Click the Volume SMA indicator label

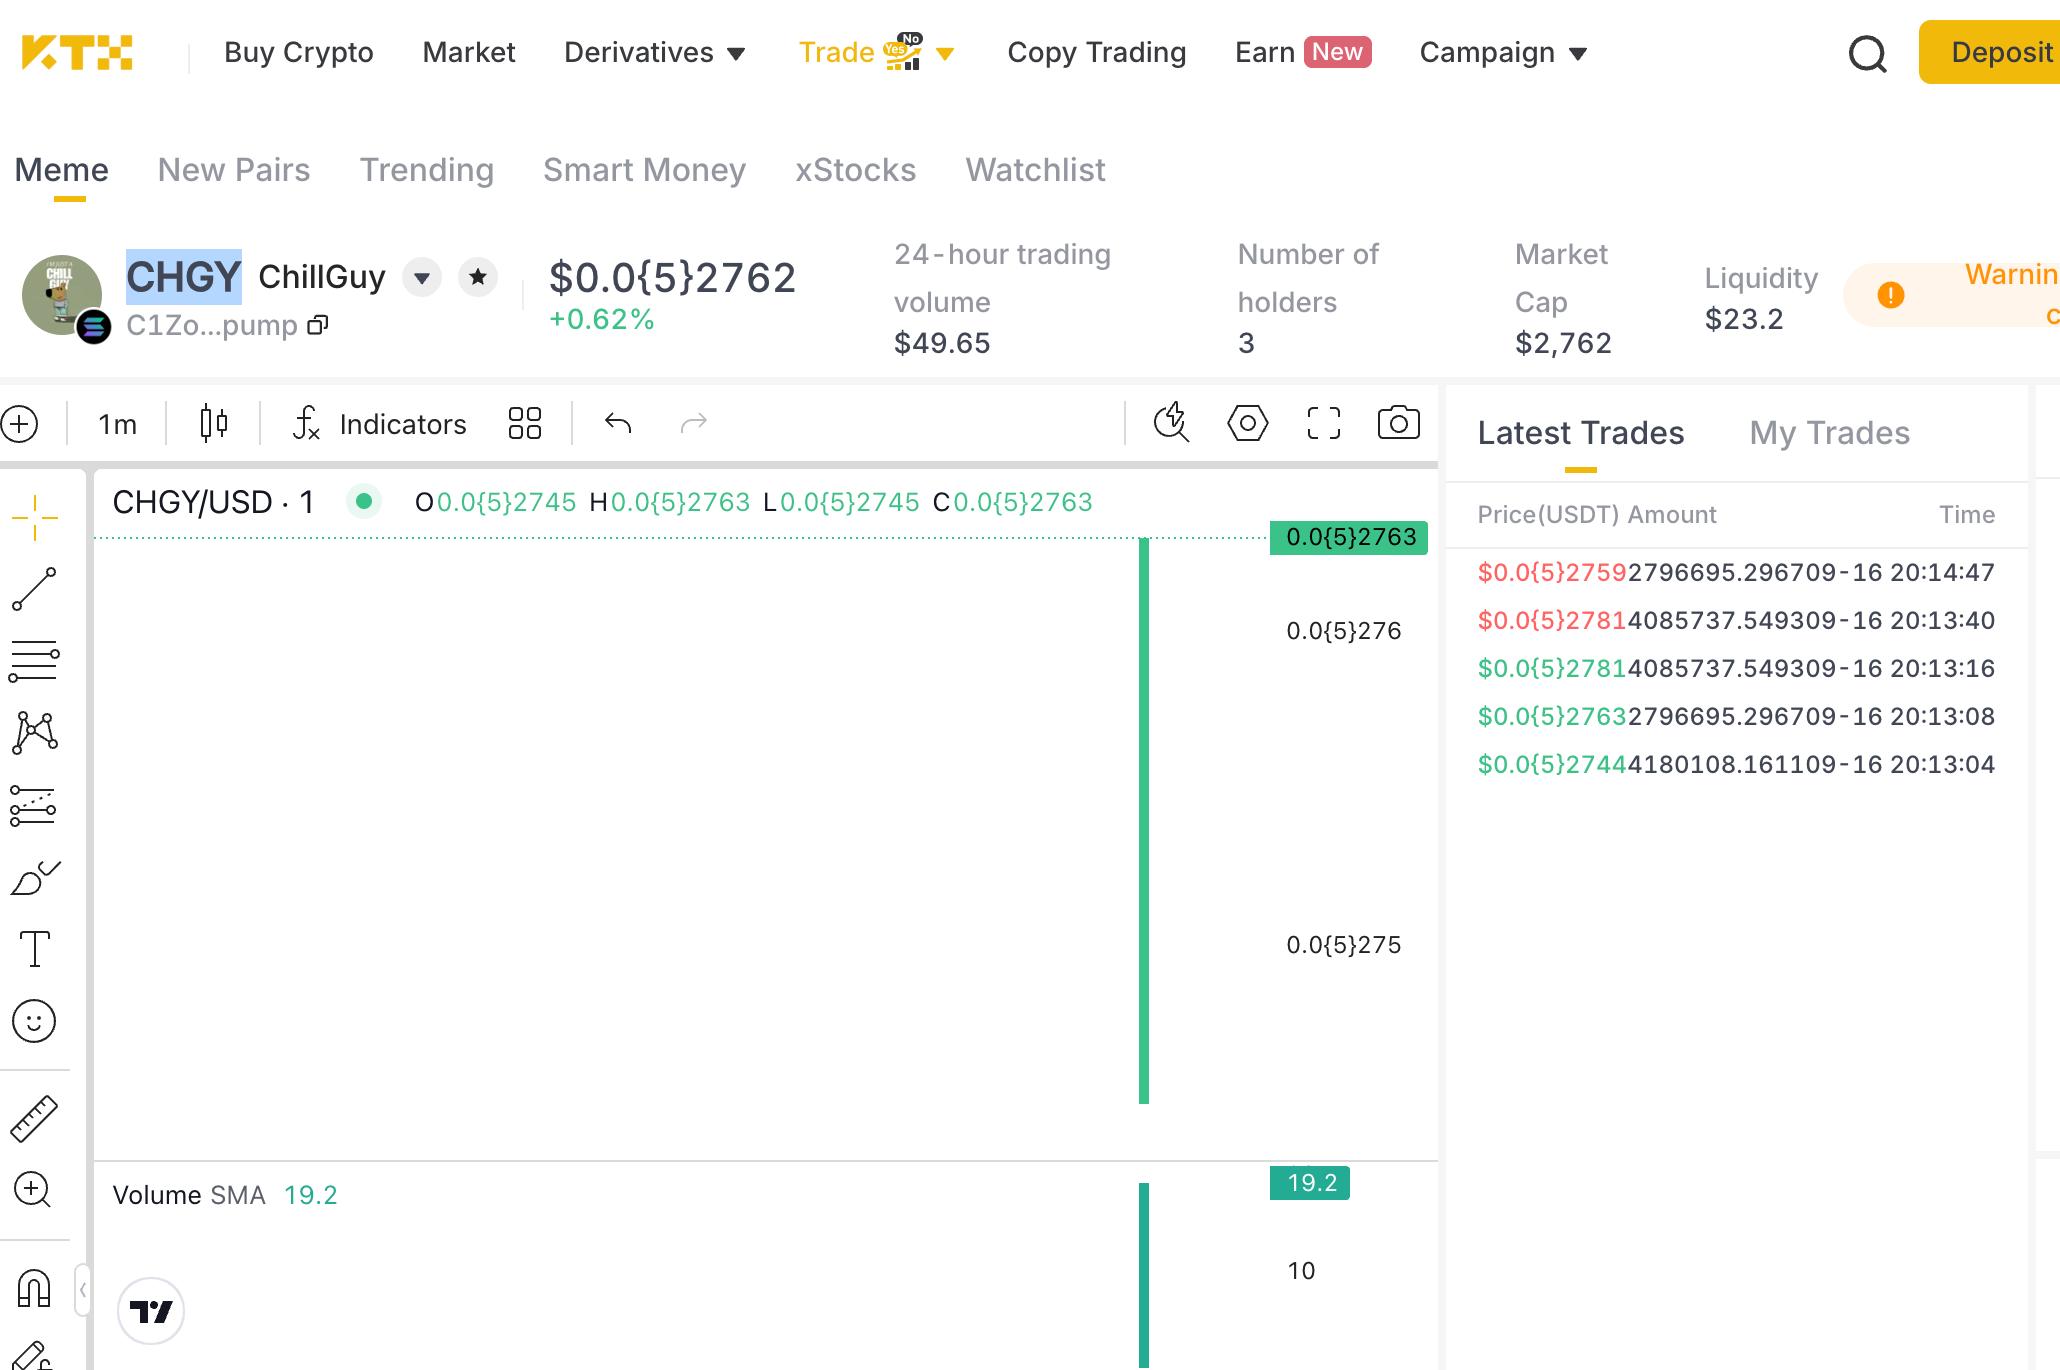(x=189, y=1195)
